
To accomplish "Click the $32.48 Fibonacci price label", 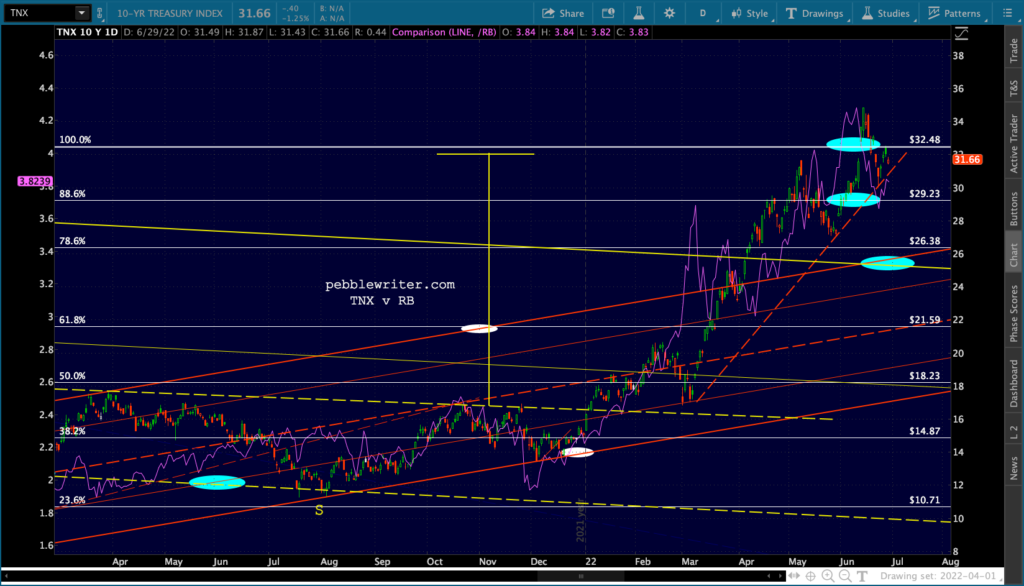I will click(925, 140).
